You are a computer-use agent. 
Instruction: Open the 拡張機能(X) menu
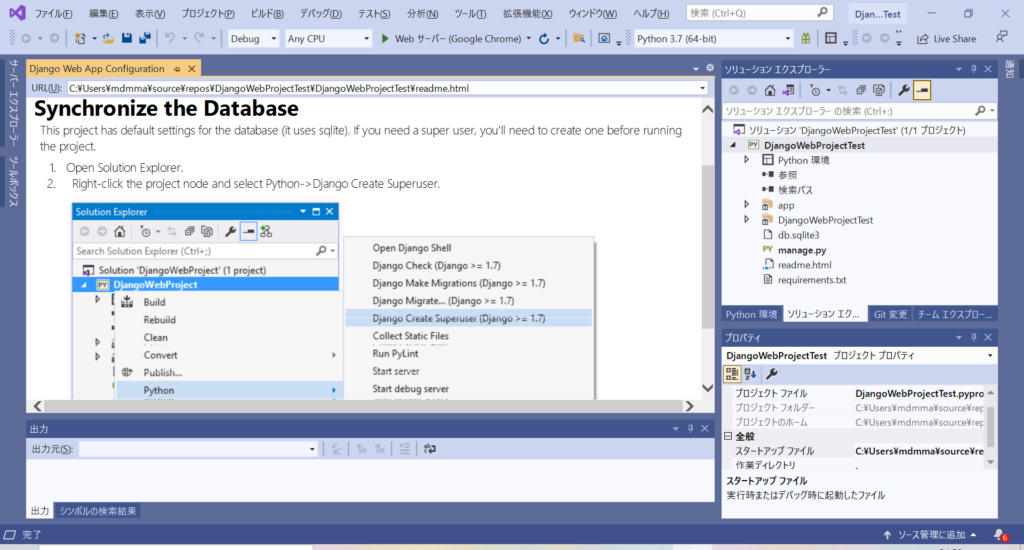coord(527,13)
